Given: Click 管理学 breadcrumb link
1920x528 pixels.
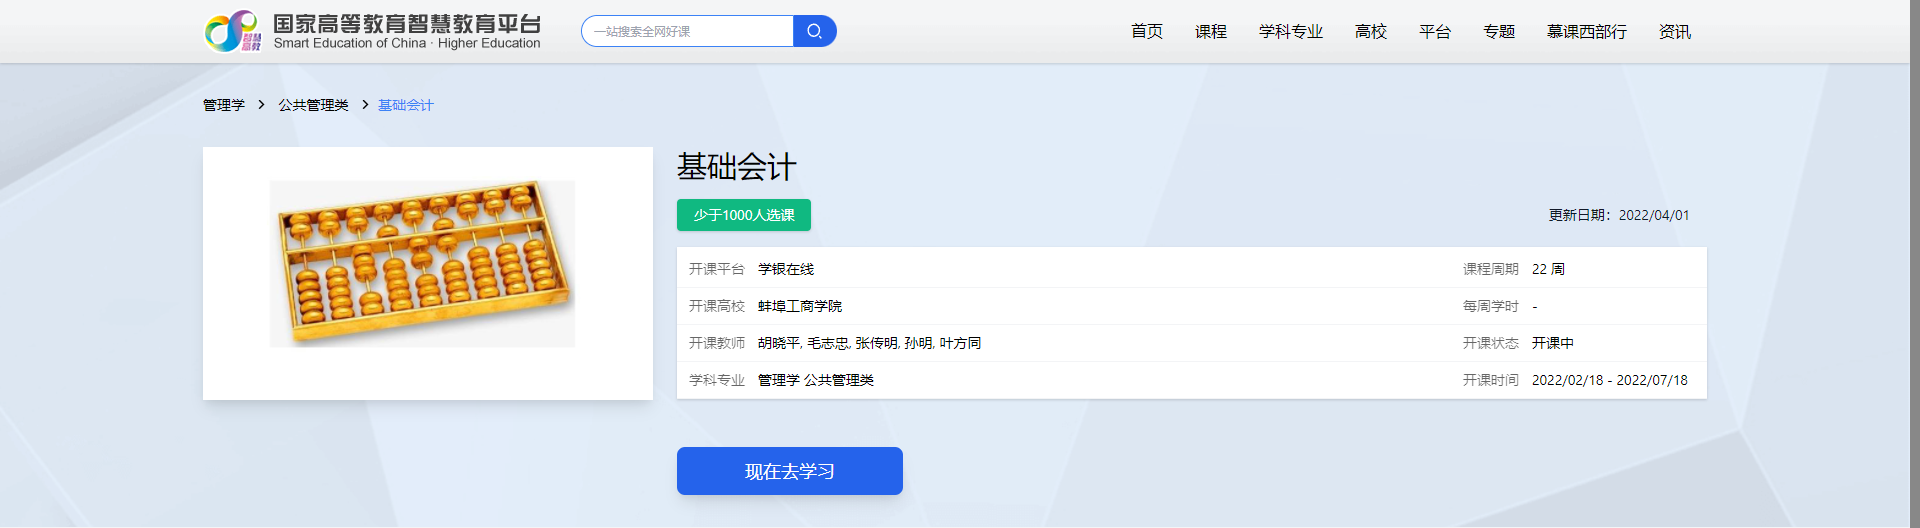Looking at the screenshot, I should point(224,105).
